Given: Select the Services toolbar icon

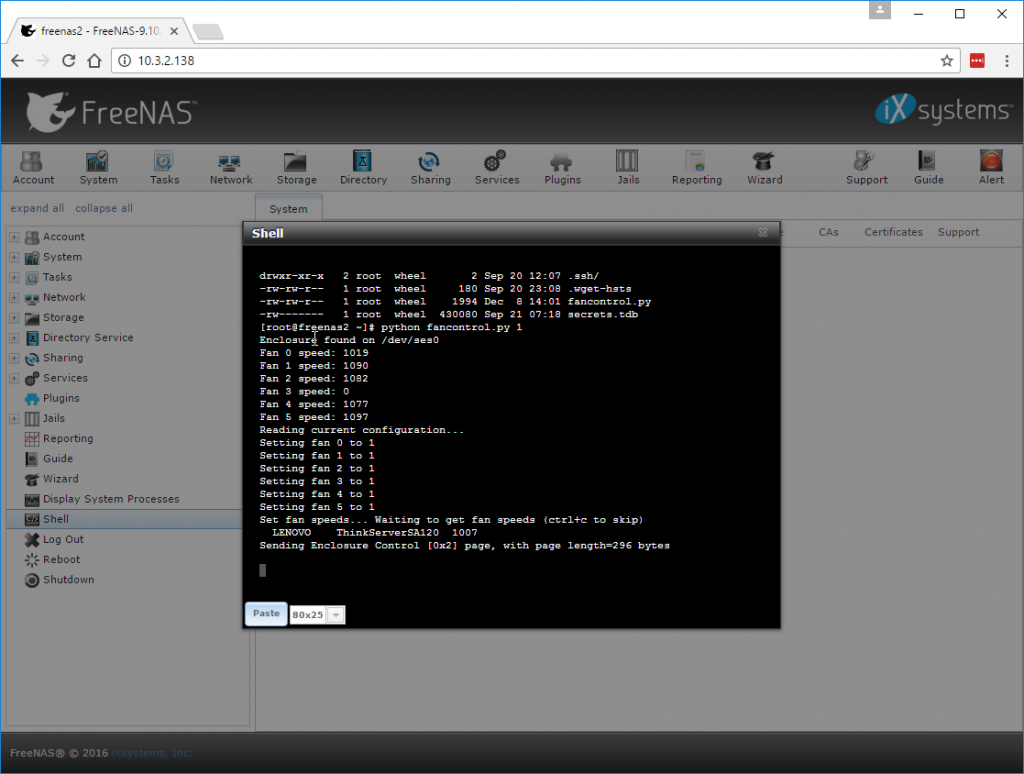Looking at the screenshot, I should pyautogui.click(x=497, y=165).
